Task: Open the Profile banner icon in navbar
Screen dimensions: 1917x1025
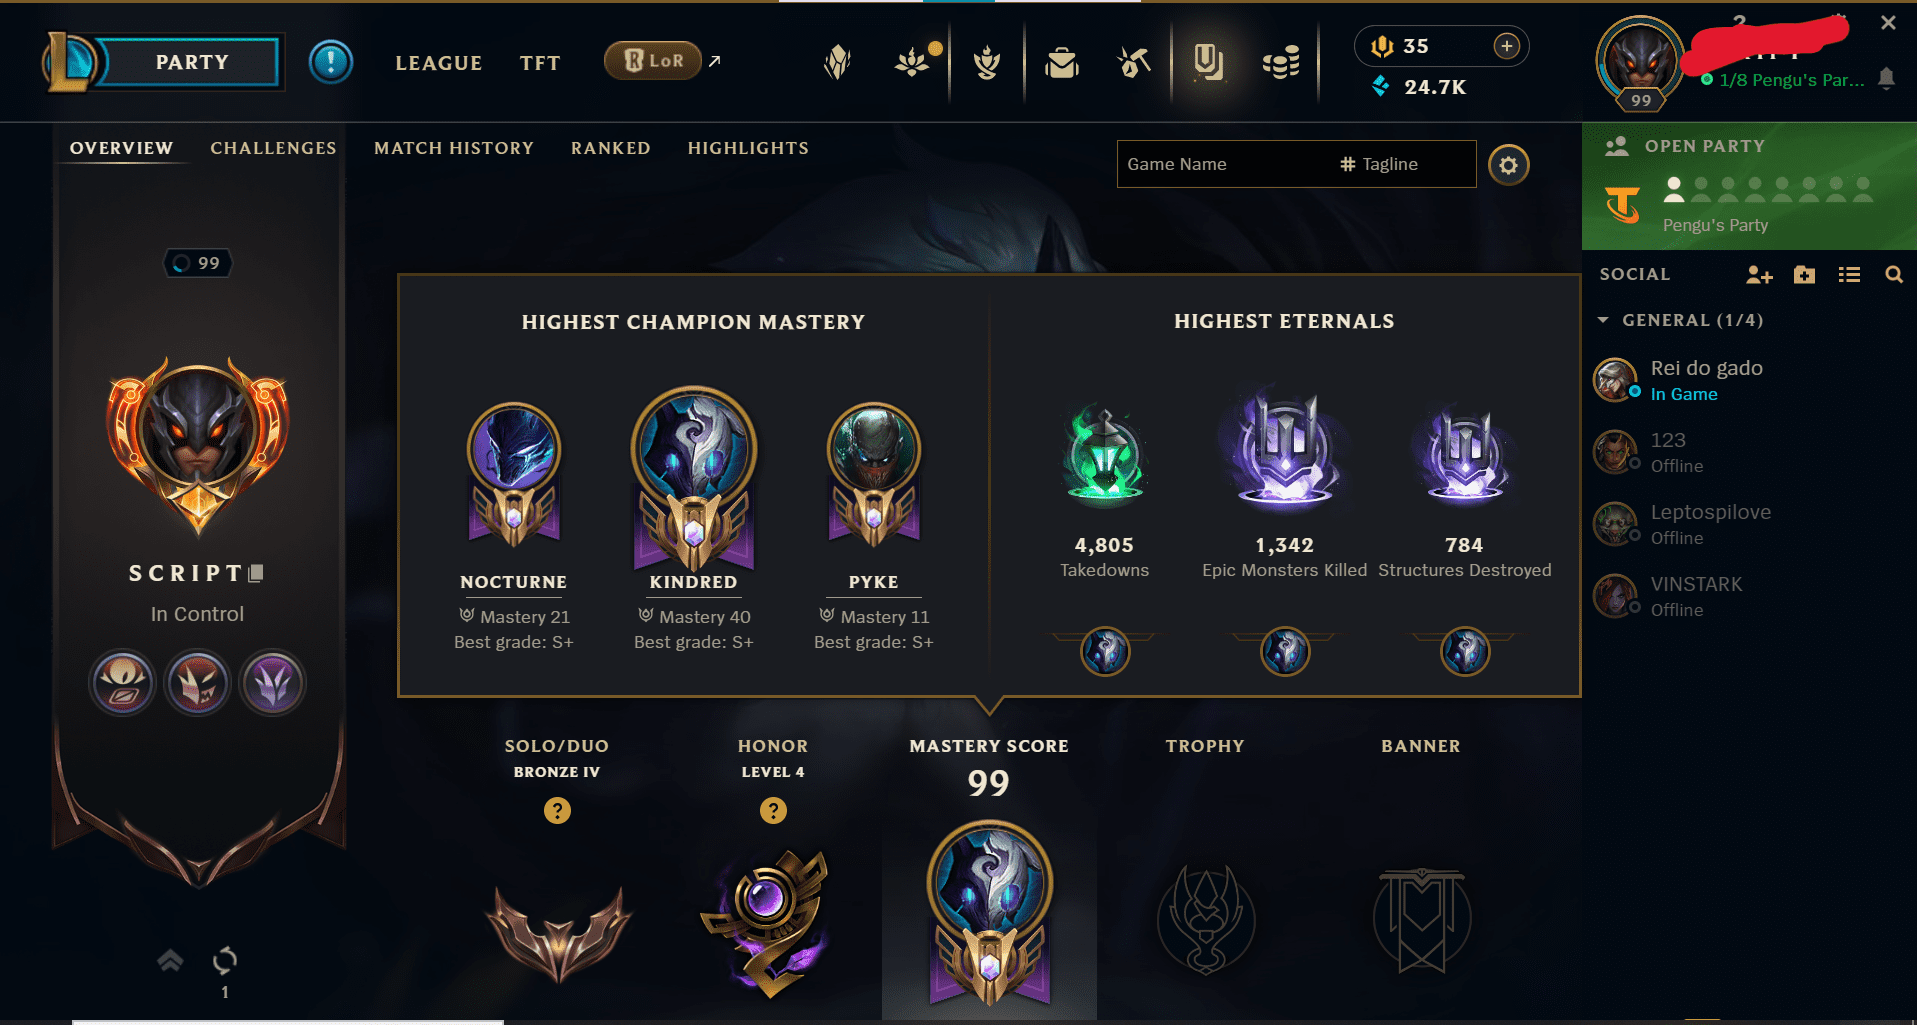Action: click(1208, 63)
